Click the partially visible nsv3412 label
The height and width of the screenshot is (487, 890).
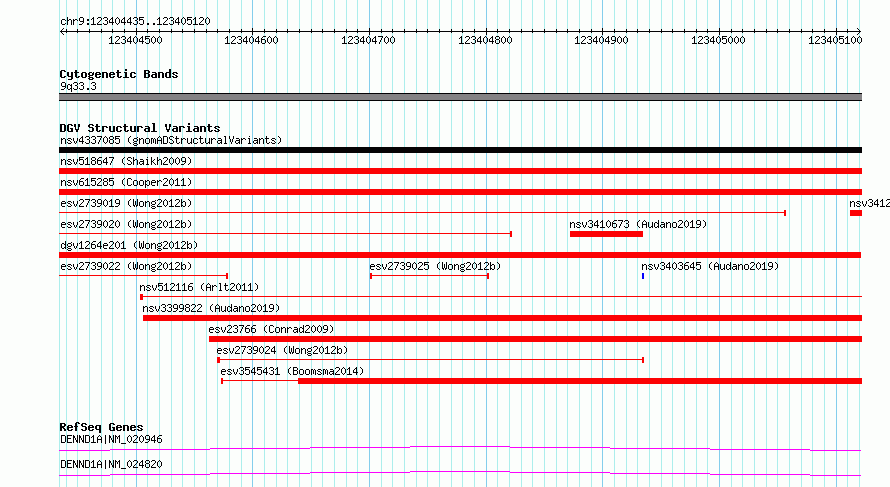[x=870, y=203]
